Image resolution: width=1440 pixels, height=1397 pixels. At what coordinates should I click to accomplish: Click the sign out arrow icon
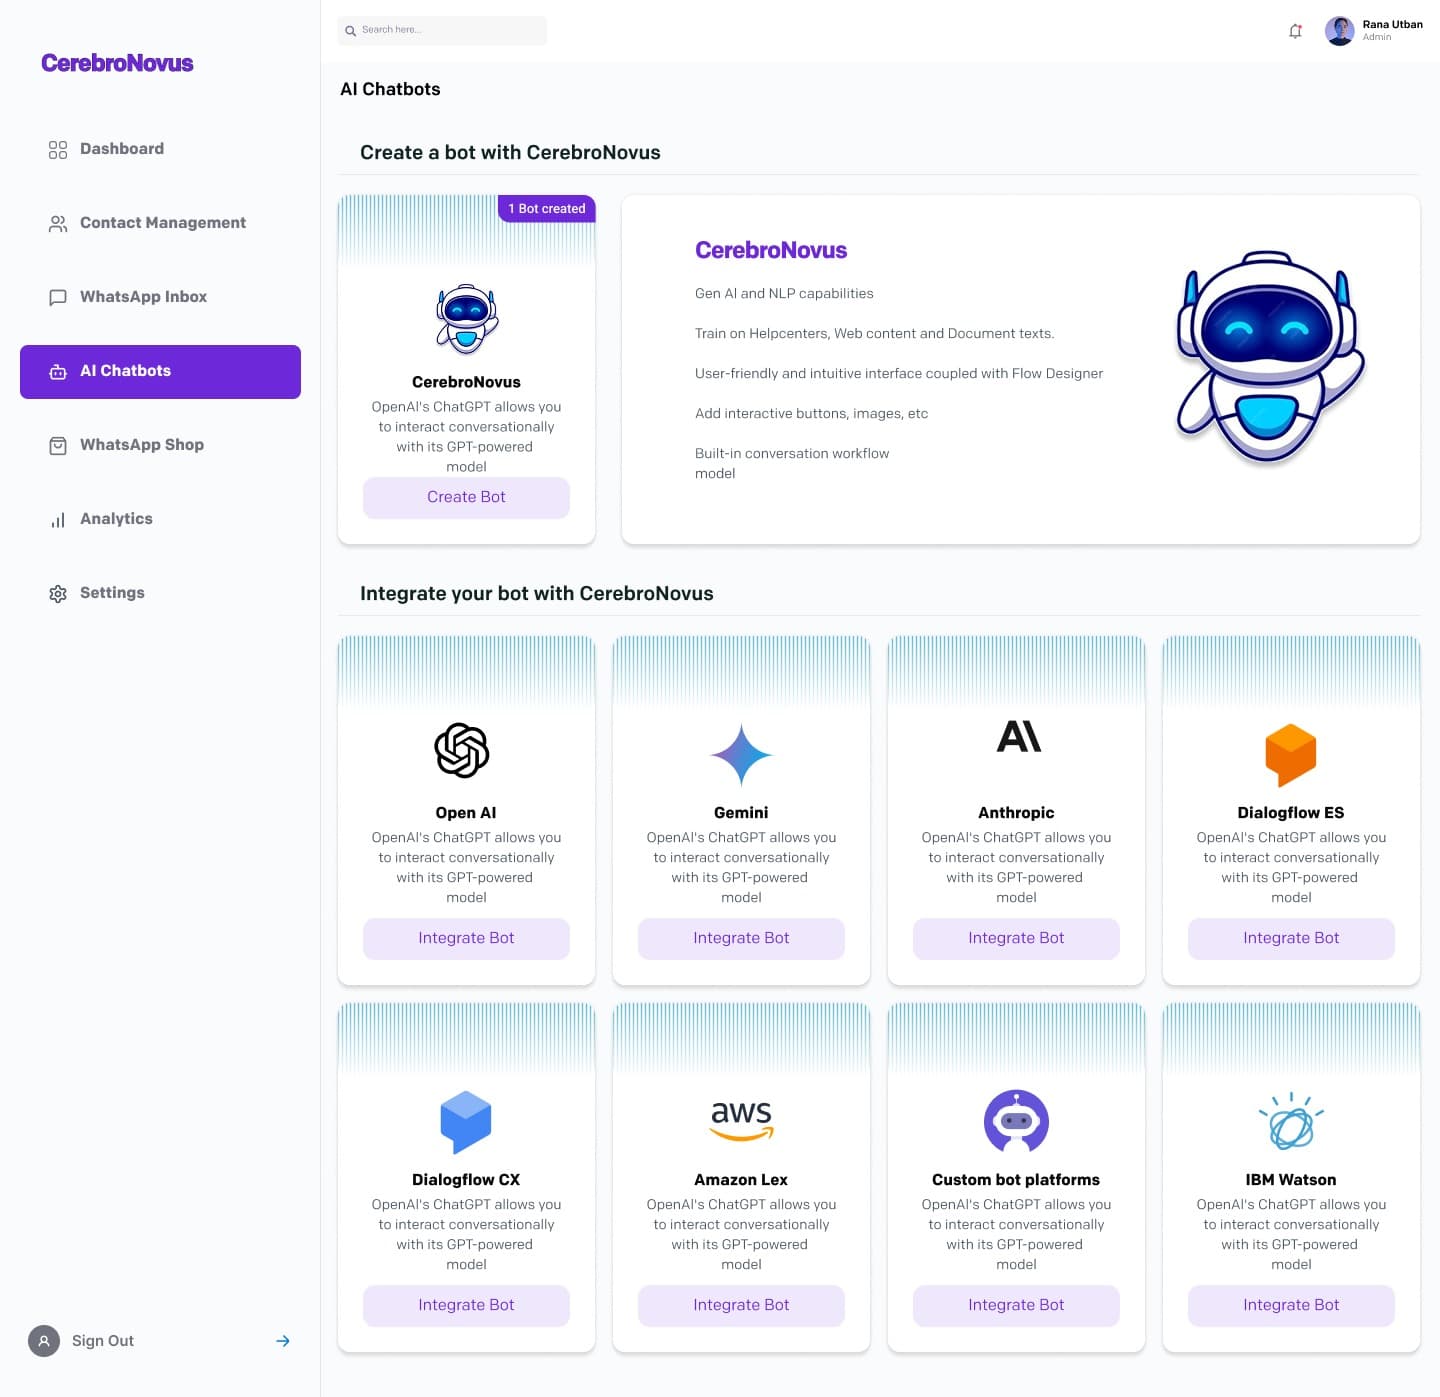point(282,1340)
